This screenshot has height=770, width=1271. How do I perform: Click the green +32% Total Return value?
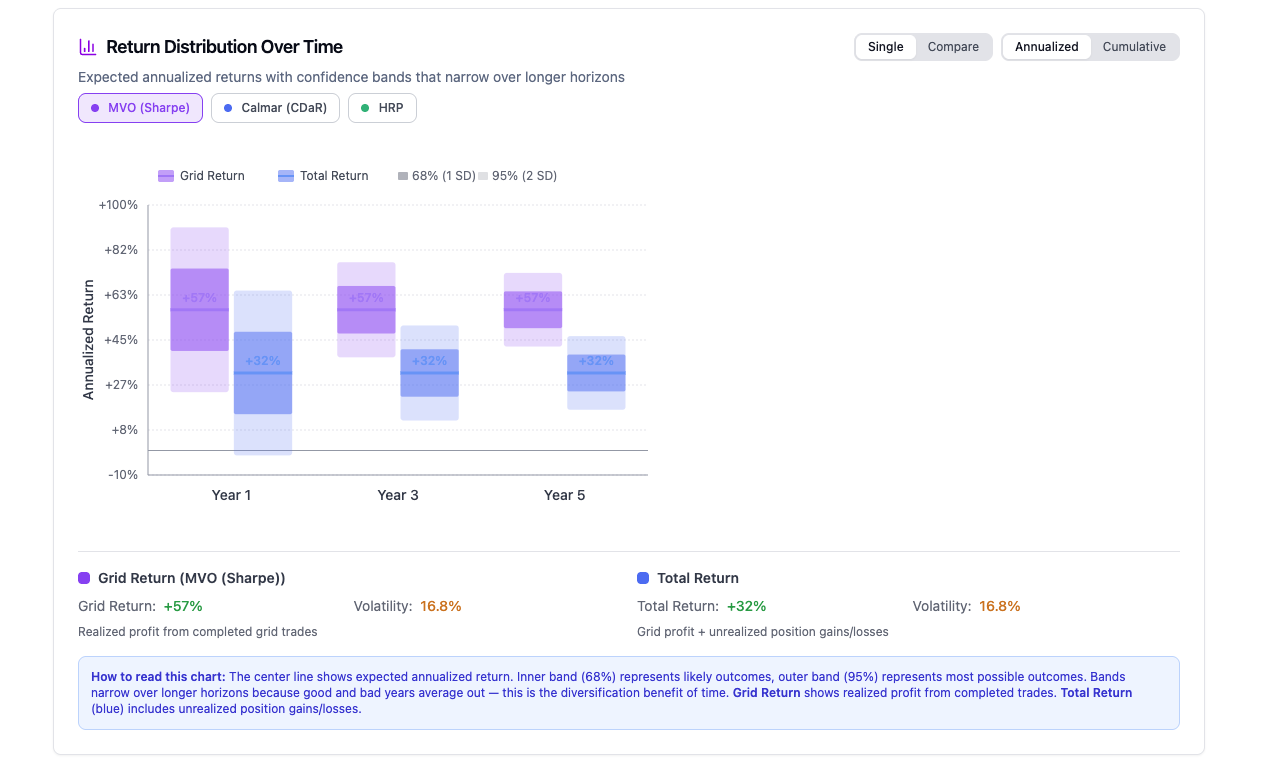[x=746, y=606]
